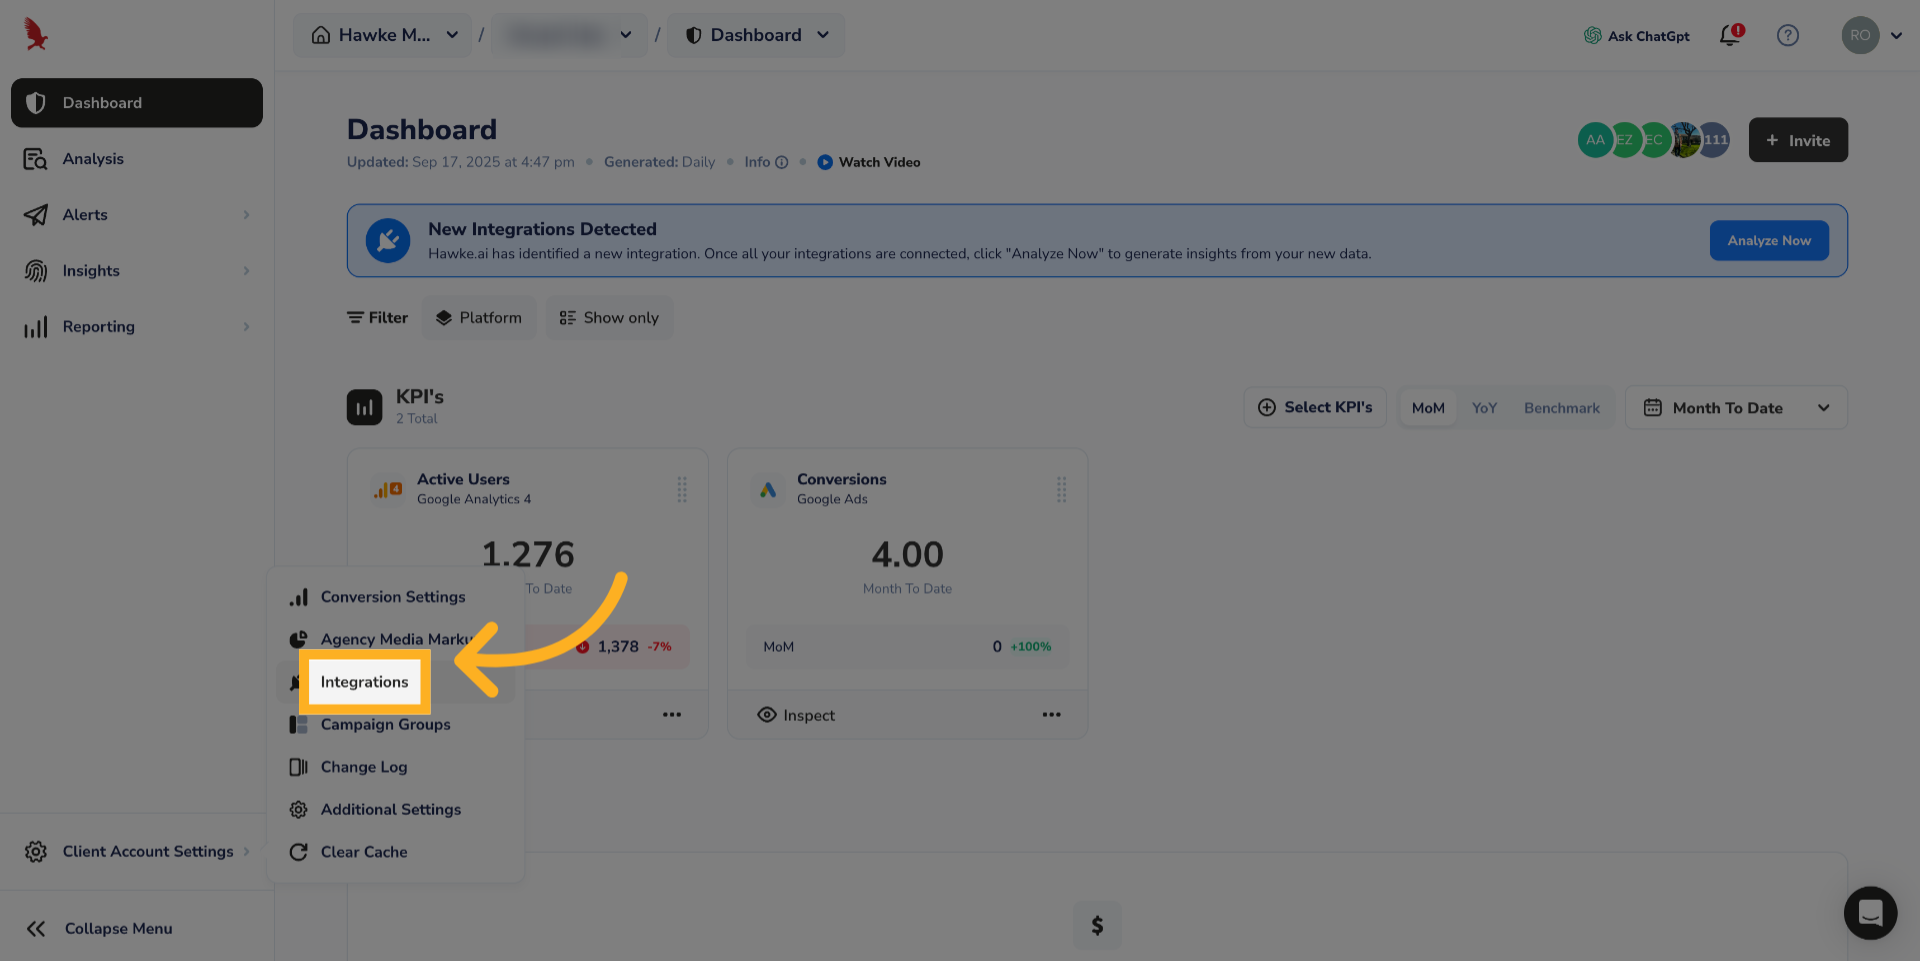This screenshot has width=1920, height=961.
Task: Select Clear Cache from the menu
Action: pyautogui.click(x=396, y=852)
